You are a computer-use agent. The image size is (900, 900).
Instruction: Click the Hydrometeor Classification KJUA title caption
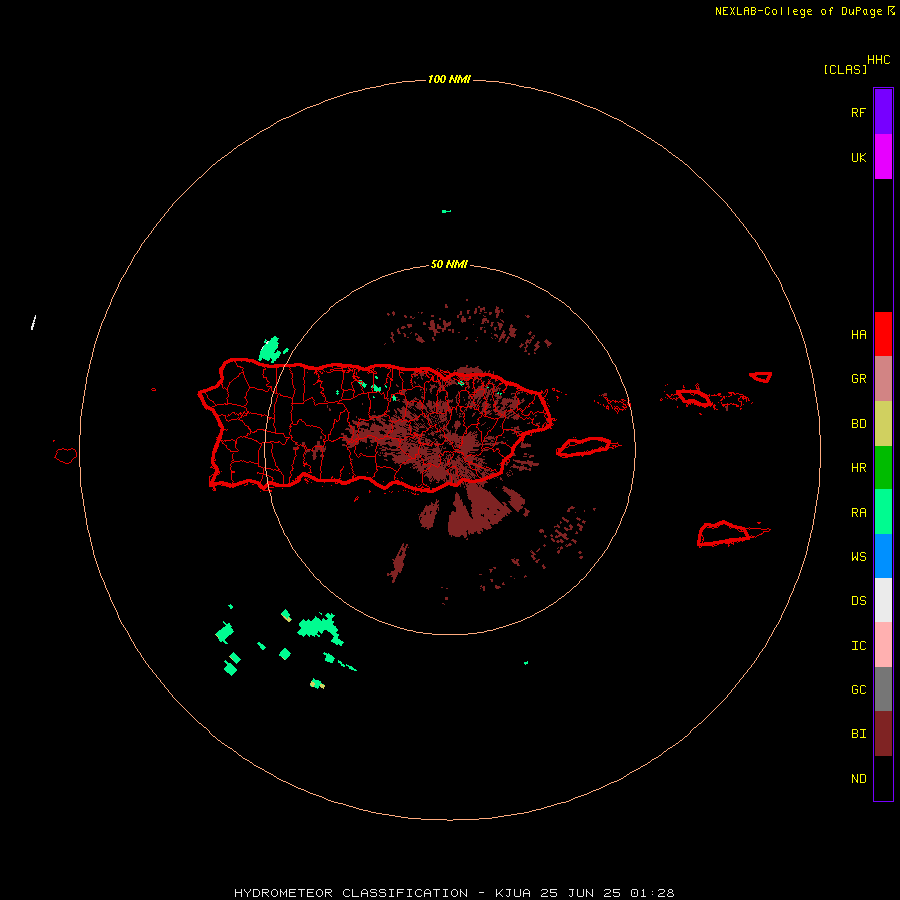(453, 893)
